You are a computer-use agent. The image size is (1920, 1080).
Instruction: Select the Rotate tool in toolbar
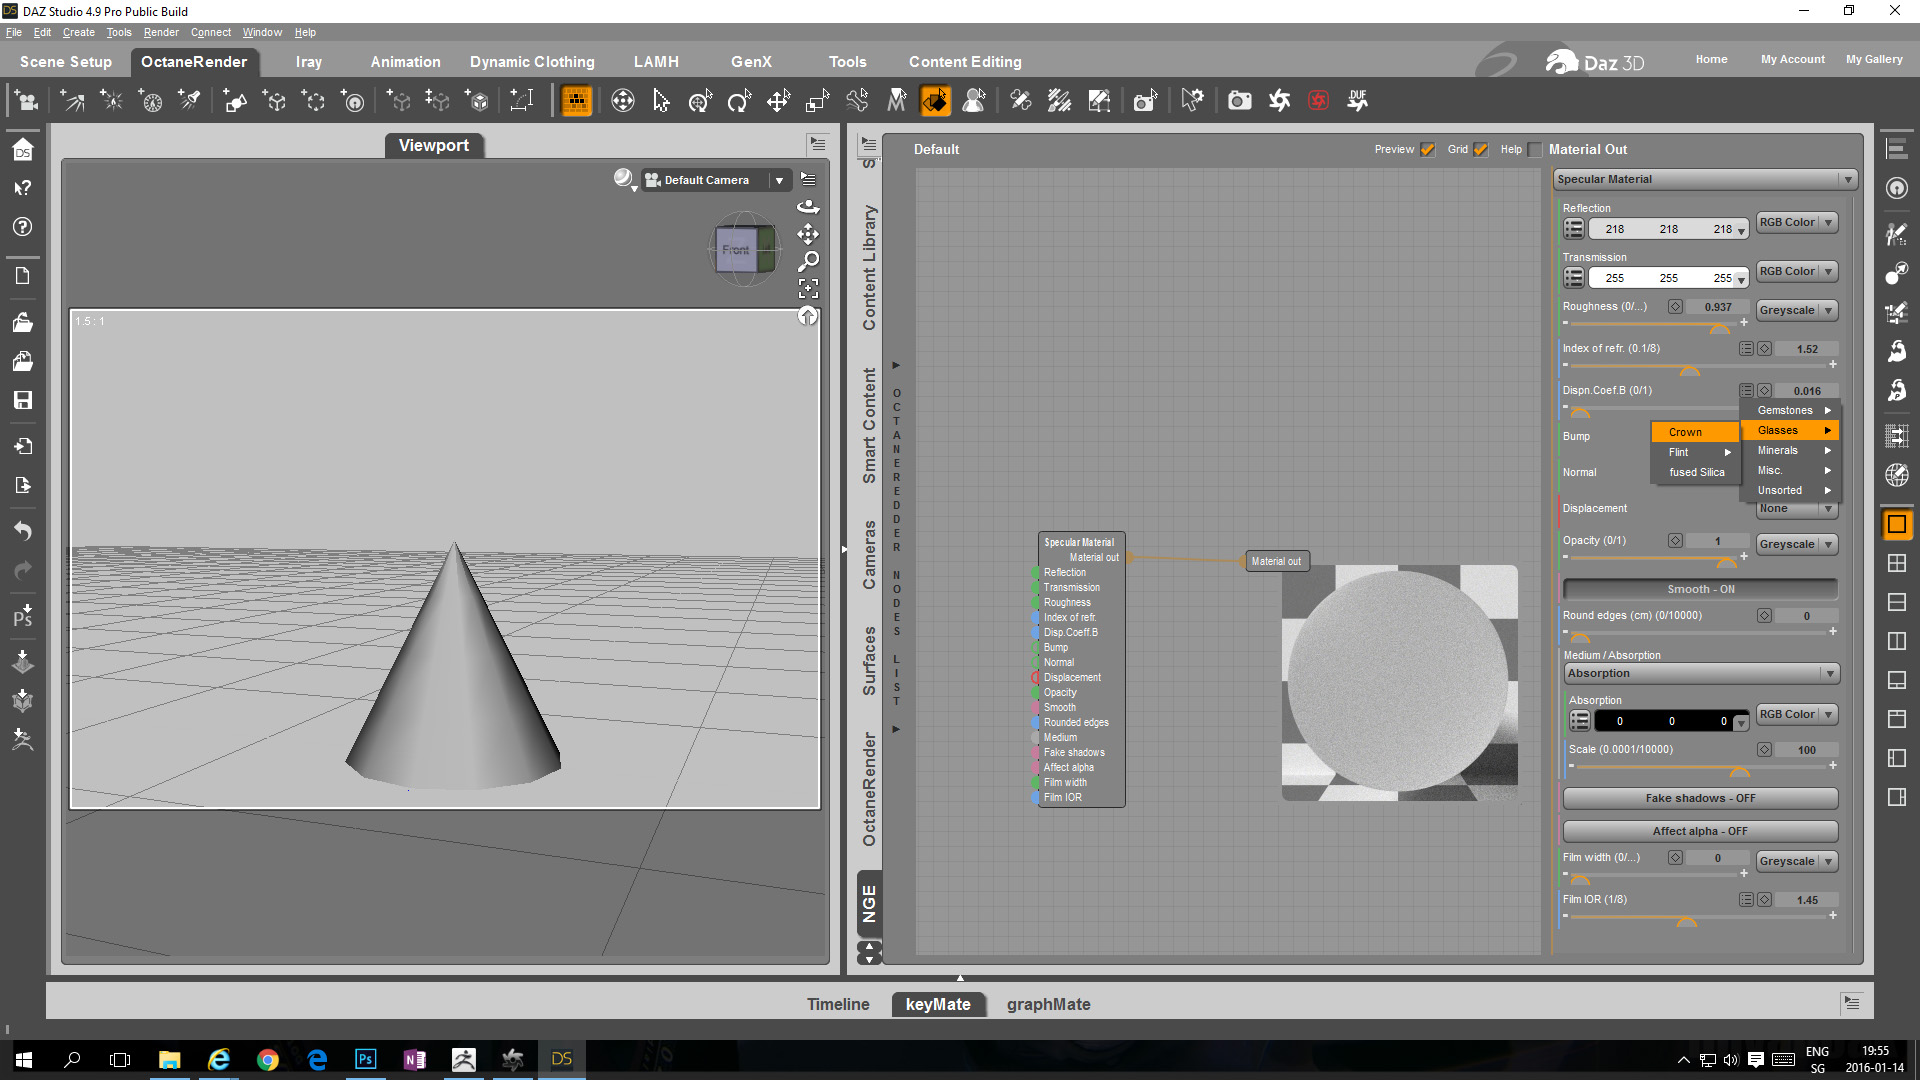tap(739, 100)
